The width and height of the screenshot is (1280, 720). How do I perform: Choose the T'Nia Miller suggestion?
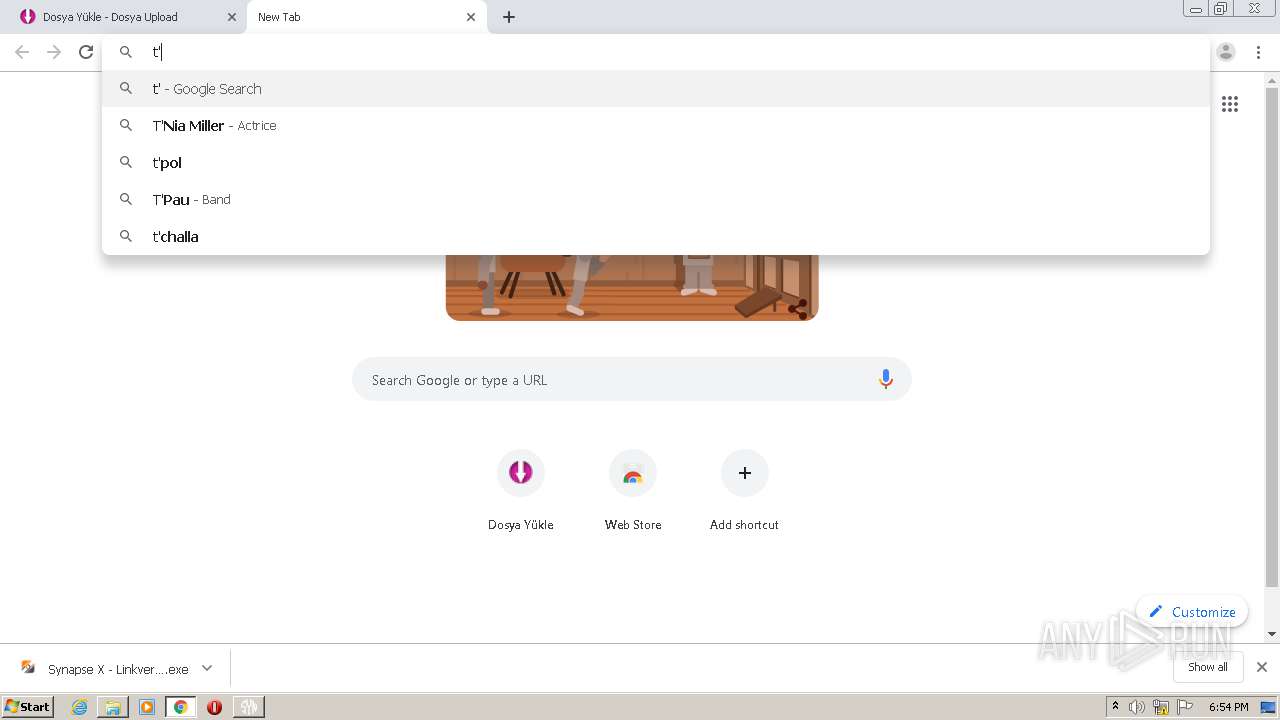click(x=655, y=126)
